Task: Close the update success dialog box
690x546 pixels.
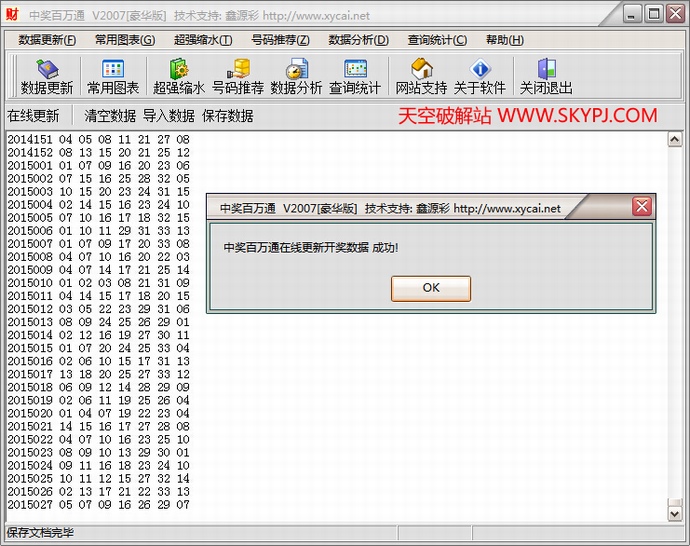Action: tap(642, 208)
